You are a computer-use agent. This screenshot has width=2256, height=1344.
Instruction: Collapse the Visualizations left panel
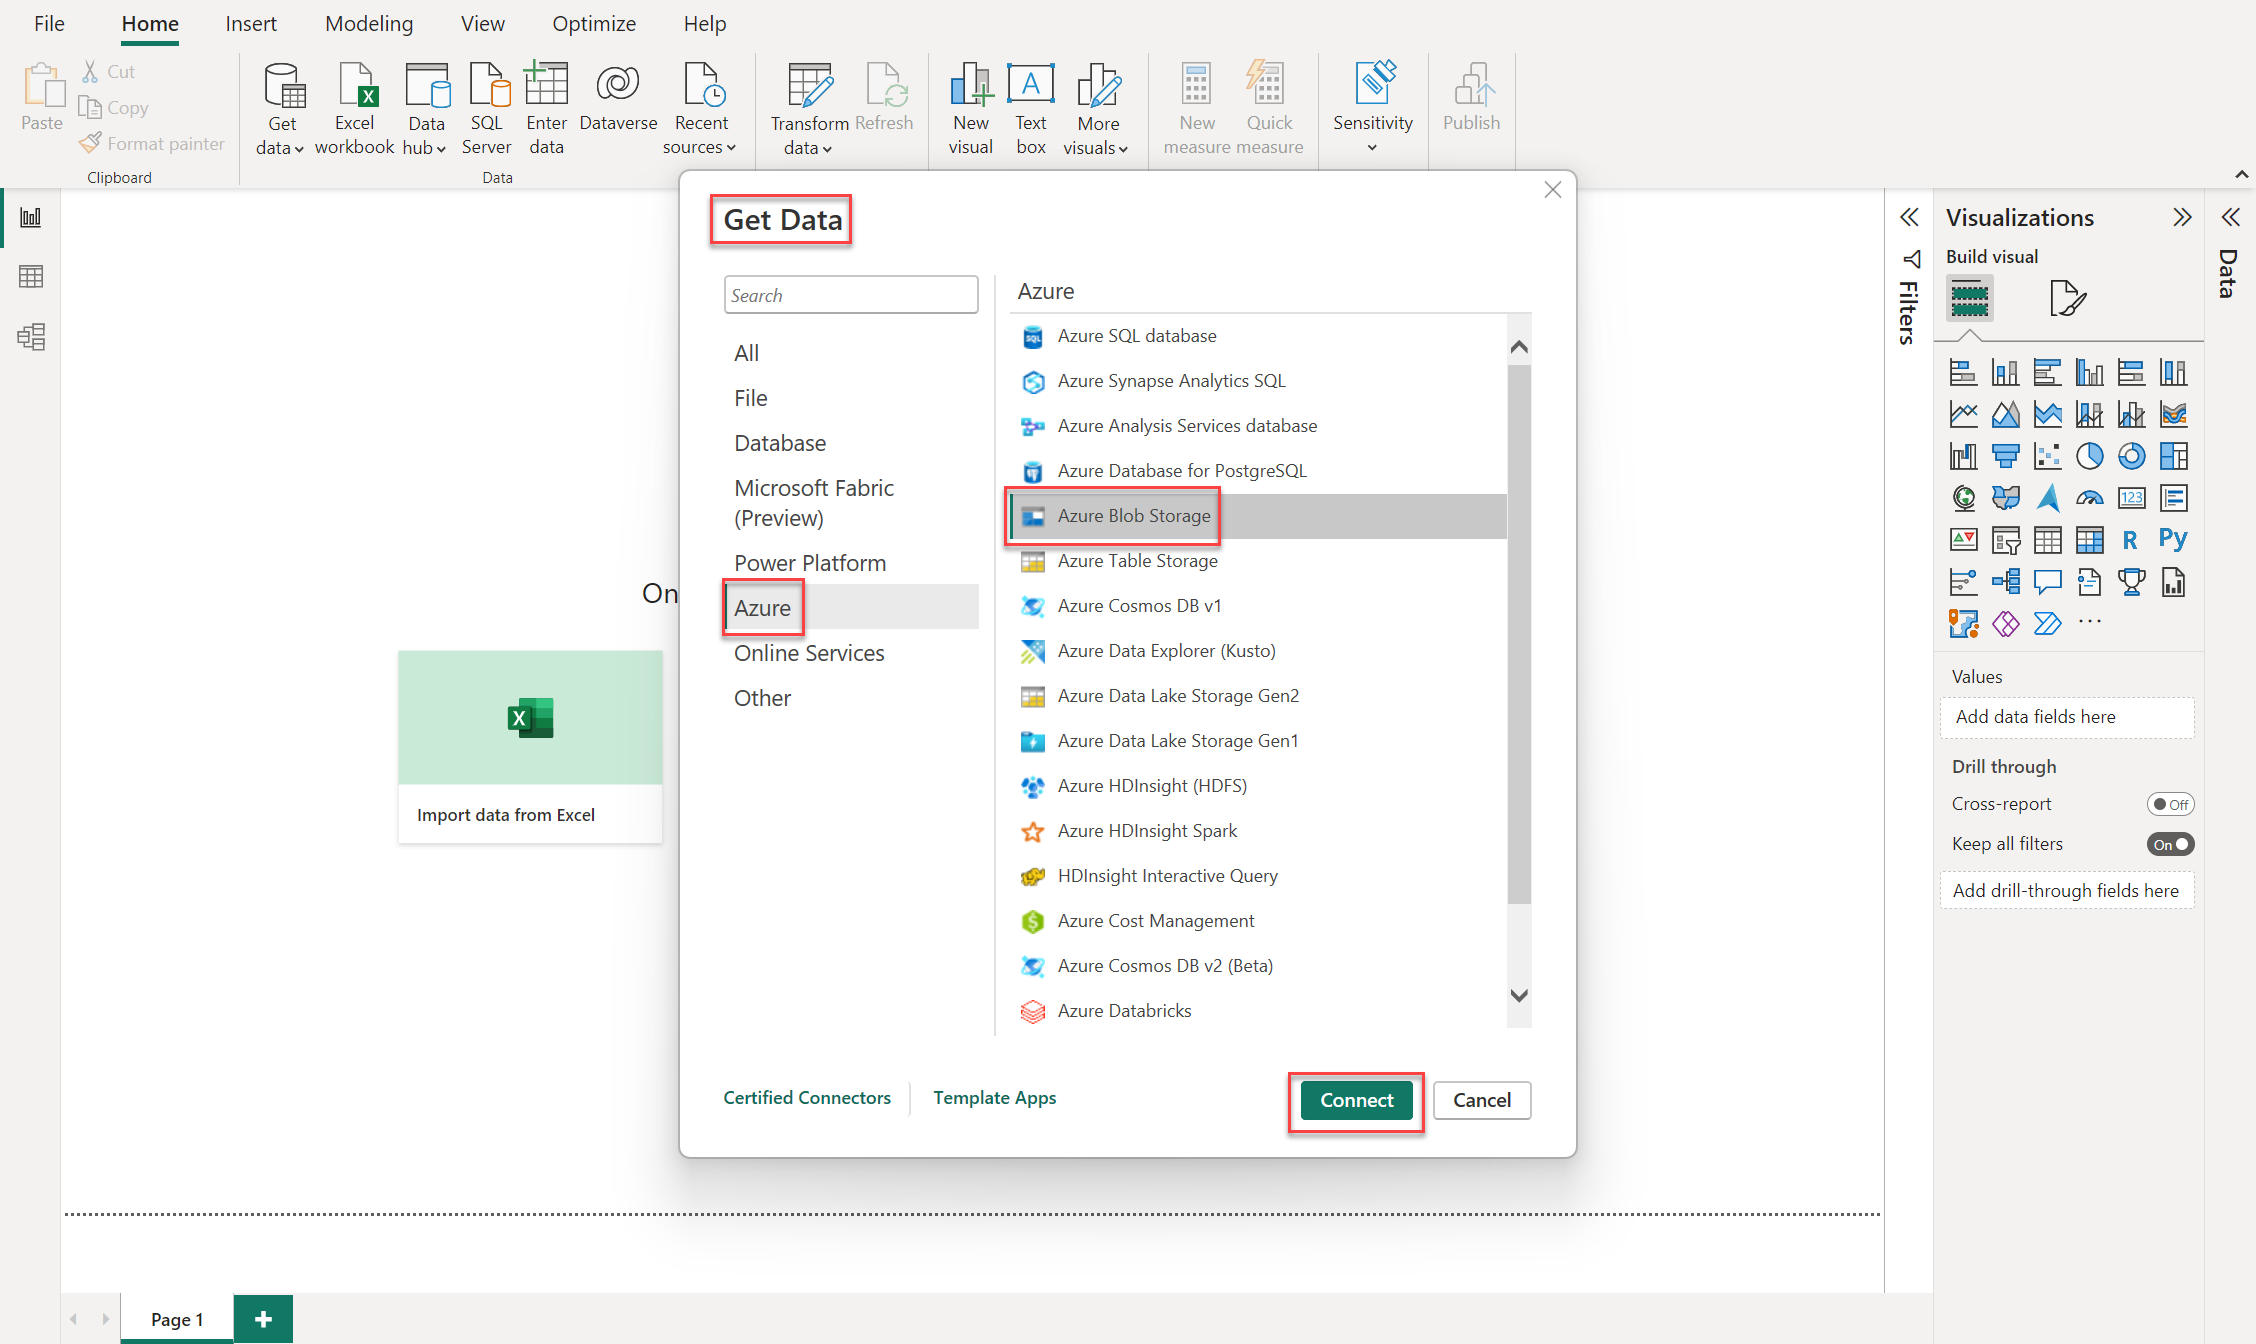[2182, 216]
